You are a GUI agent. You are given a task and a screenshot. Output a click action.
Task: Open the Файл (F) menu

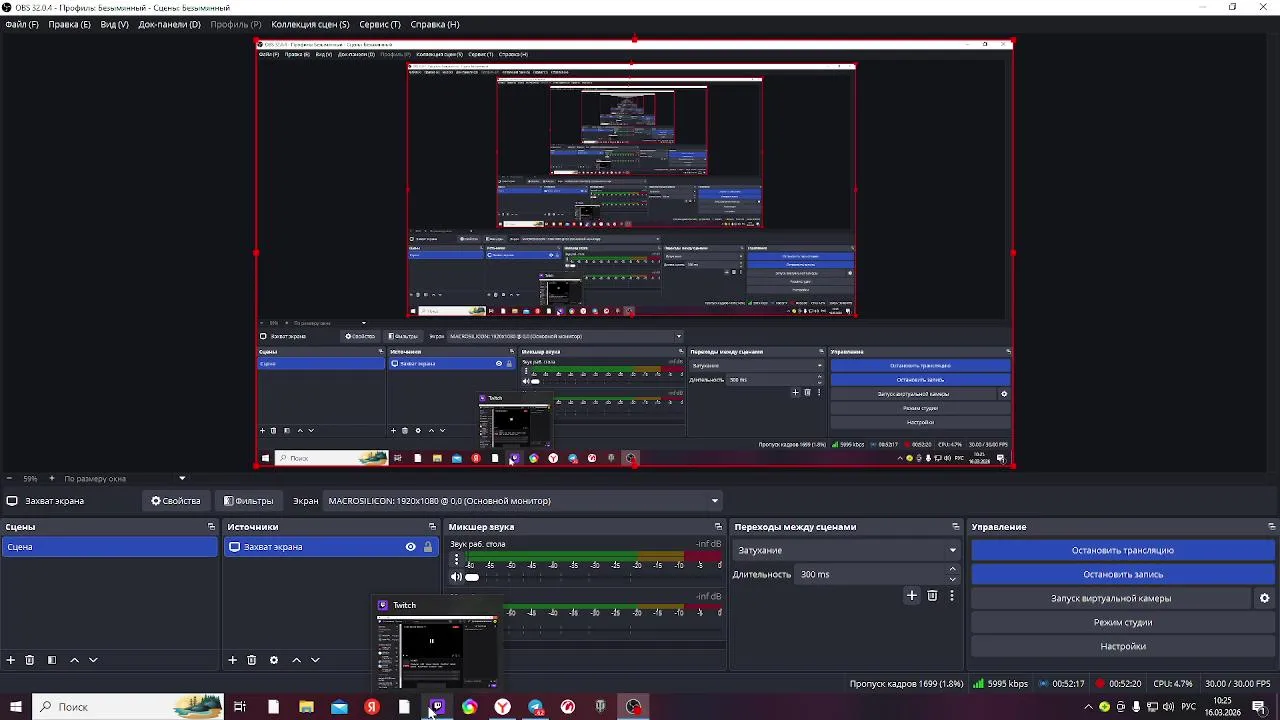click(x=22, y=24)
